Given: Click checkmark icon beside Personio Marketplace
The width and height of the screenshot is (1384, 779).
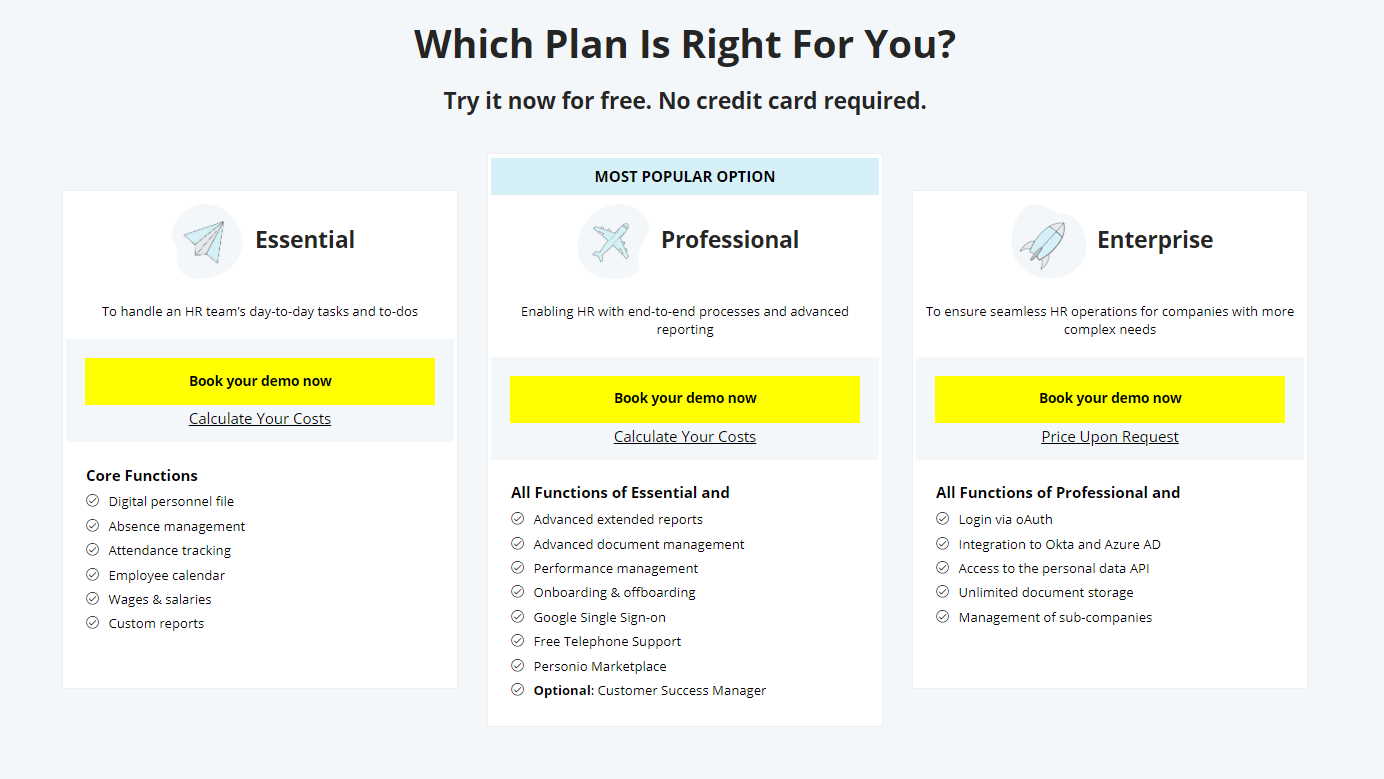Looking at the screenshot, I should (x=518, y=666).
